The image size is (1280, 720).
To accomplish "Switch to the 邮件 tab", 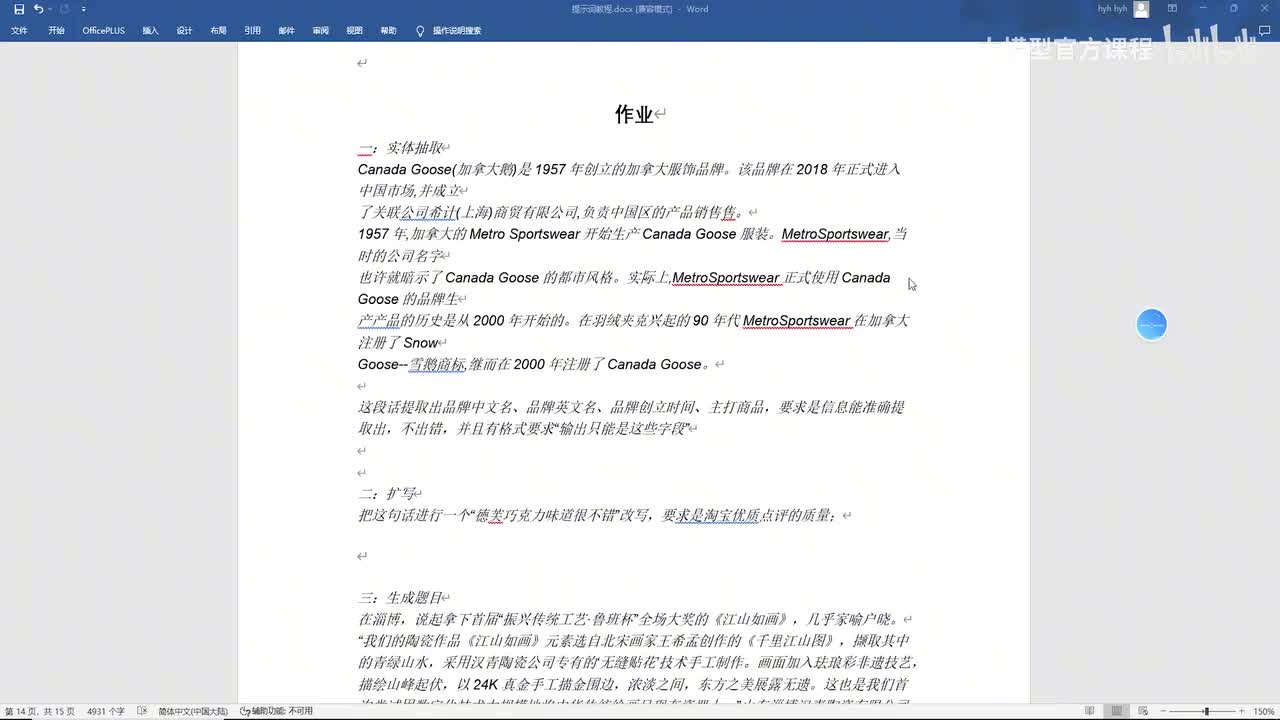I will tap(286, 31).
